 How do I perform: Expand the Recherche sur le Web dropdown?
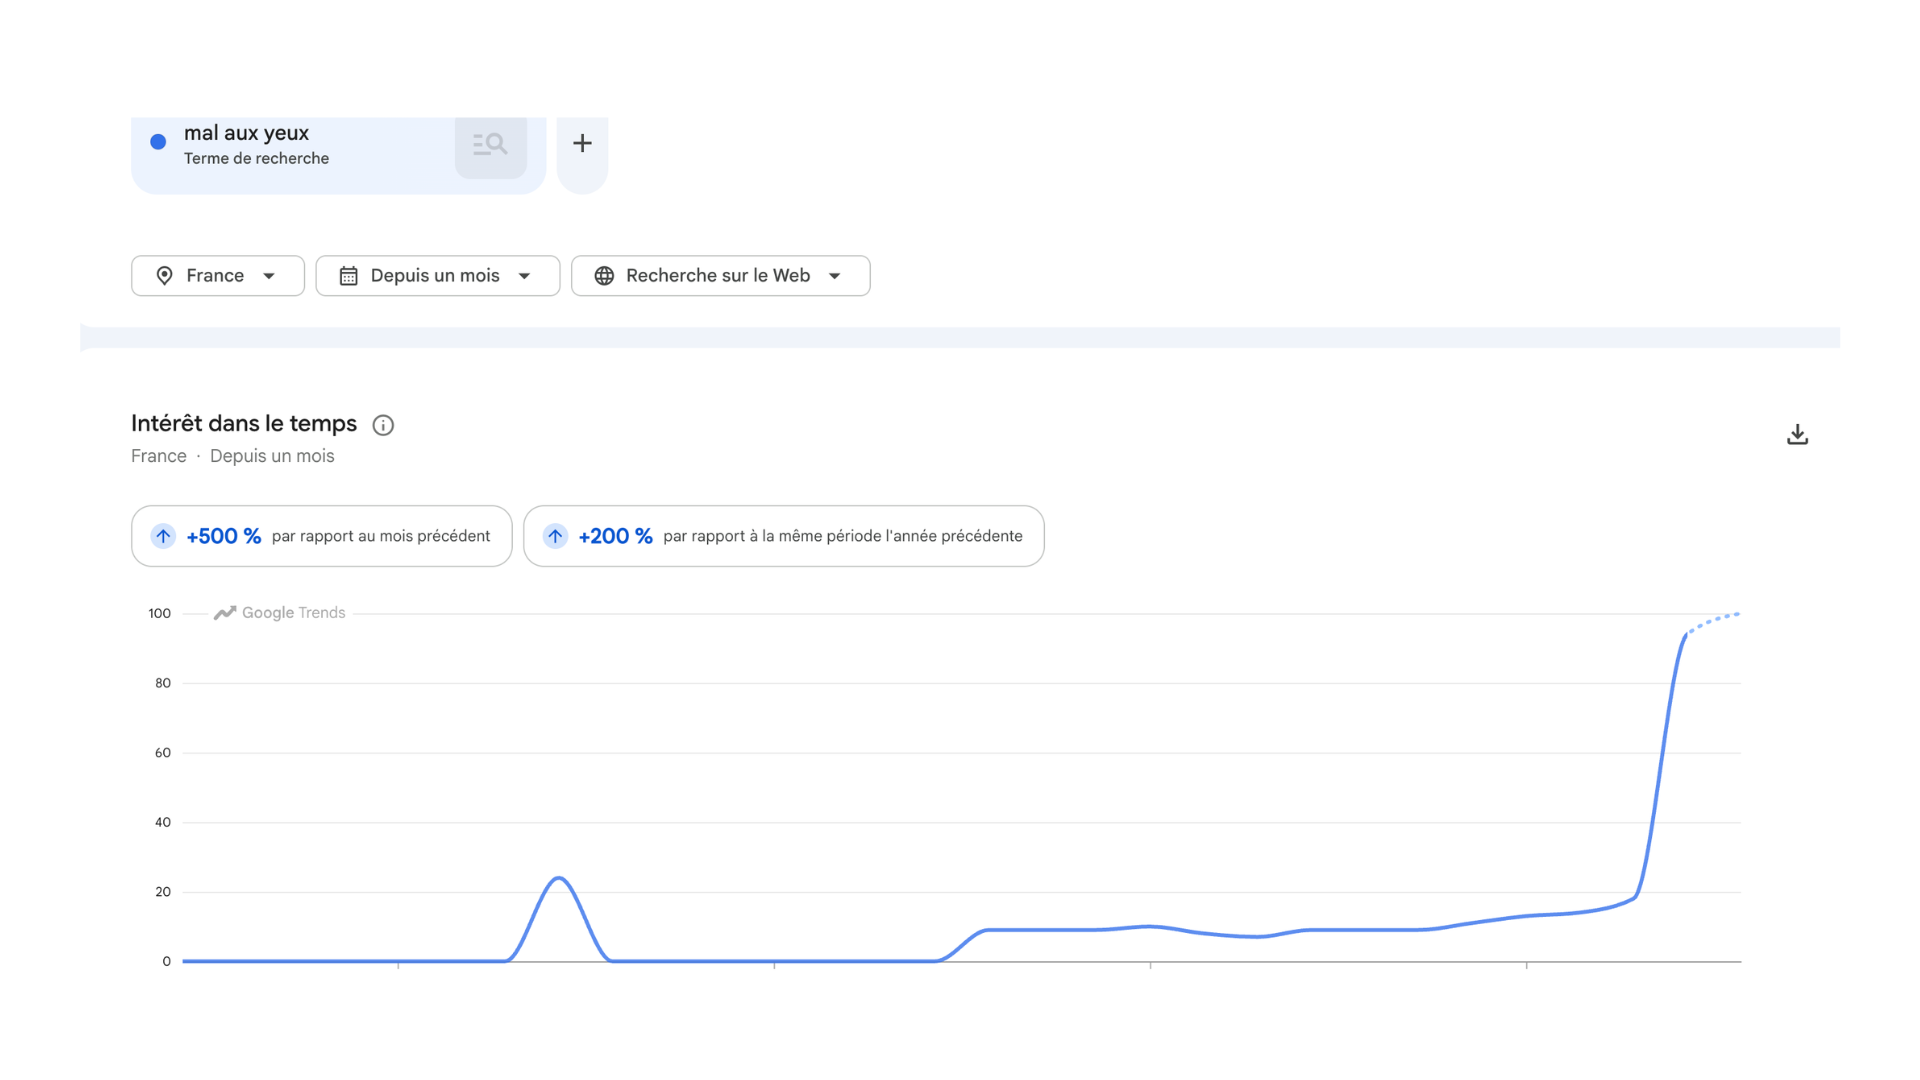click(721, 276)
